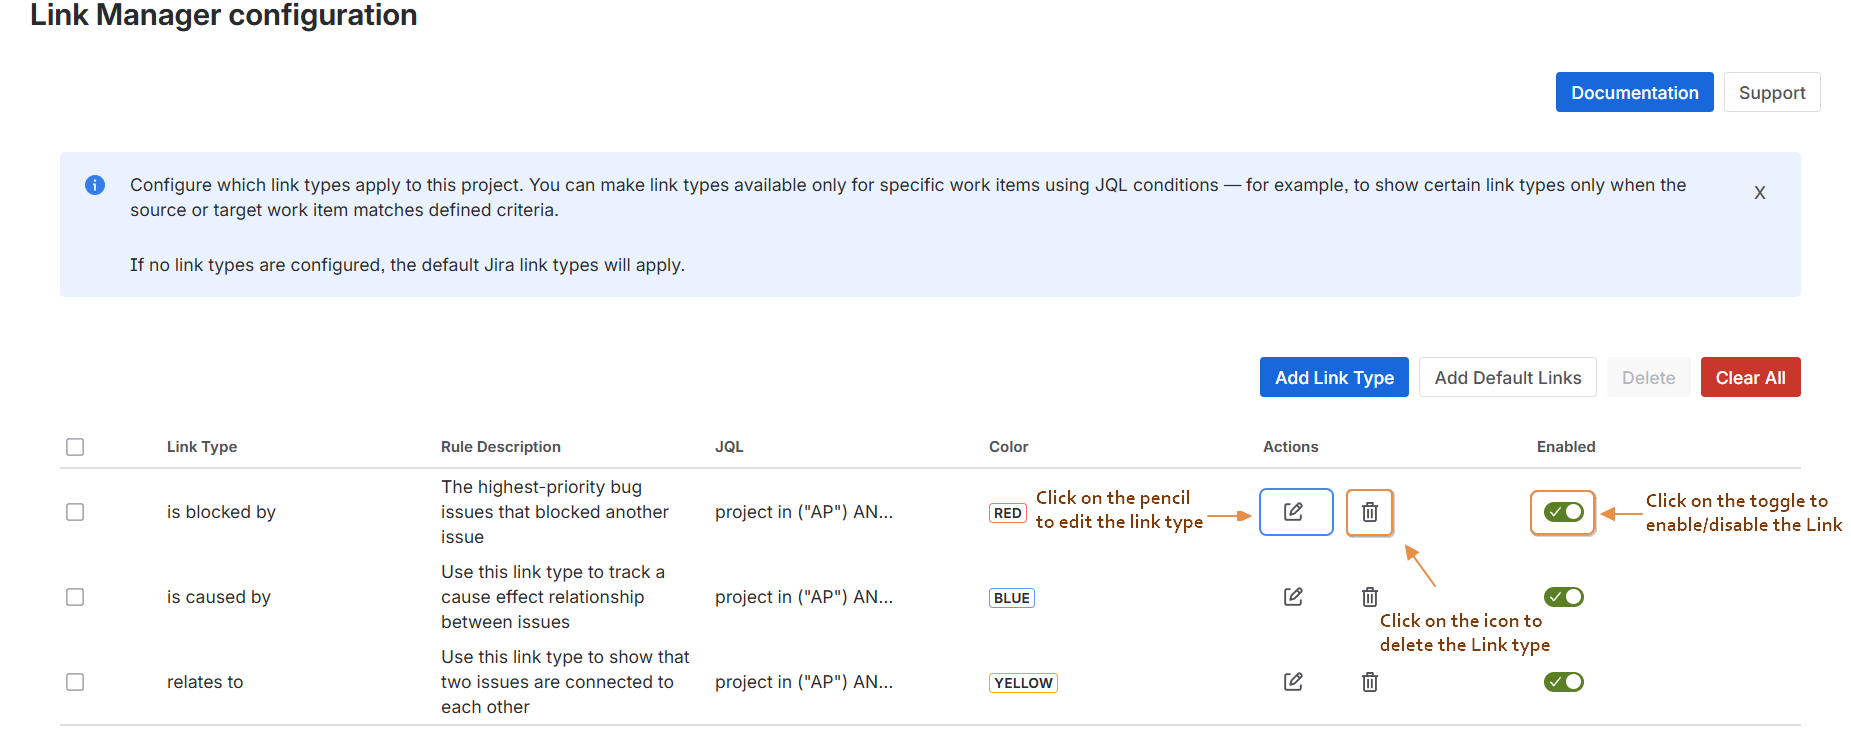Edit the "is blocked by" link type

pos(1295,511)
